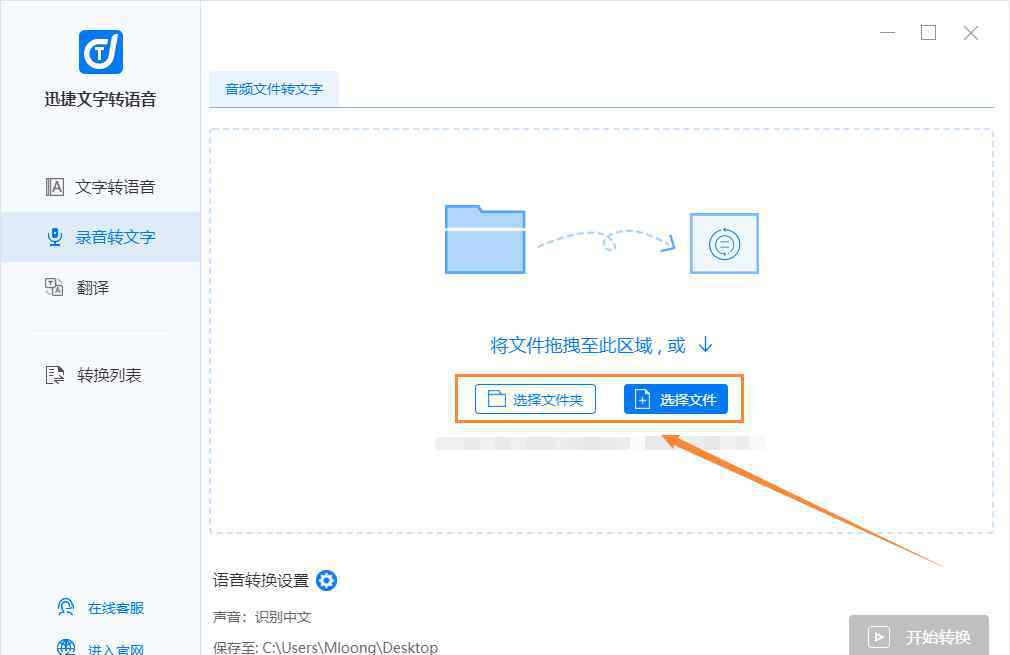Click the save path C:\Users\Mloong\Desktop
Viewport: 1010px width, 655px height.
pyautogui.click(x=350, y=647)
